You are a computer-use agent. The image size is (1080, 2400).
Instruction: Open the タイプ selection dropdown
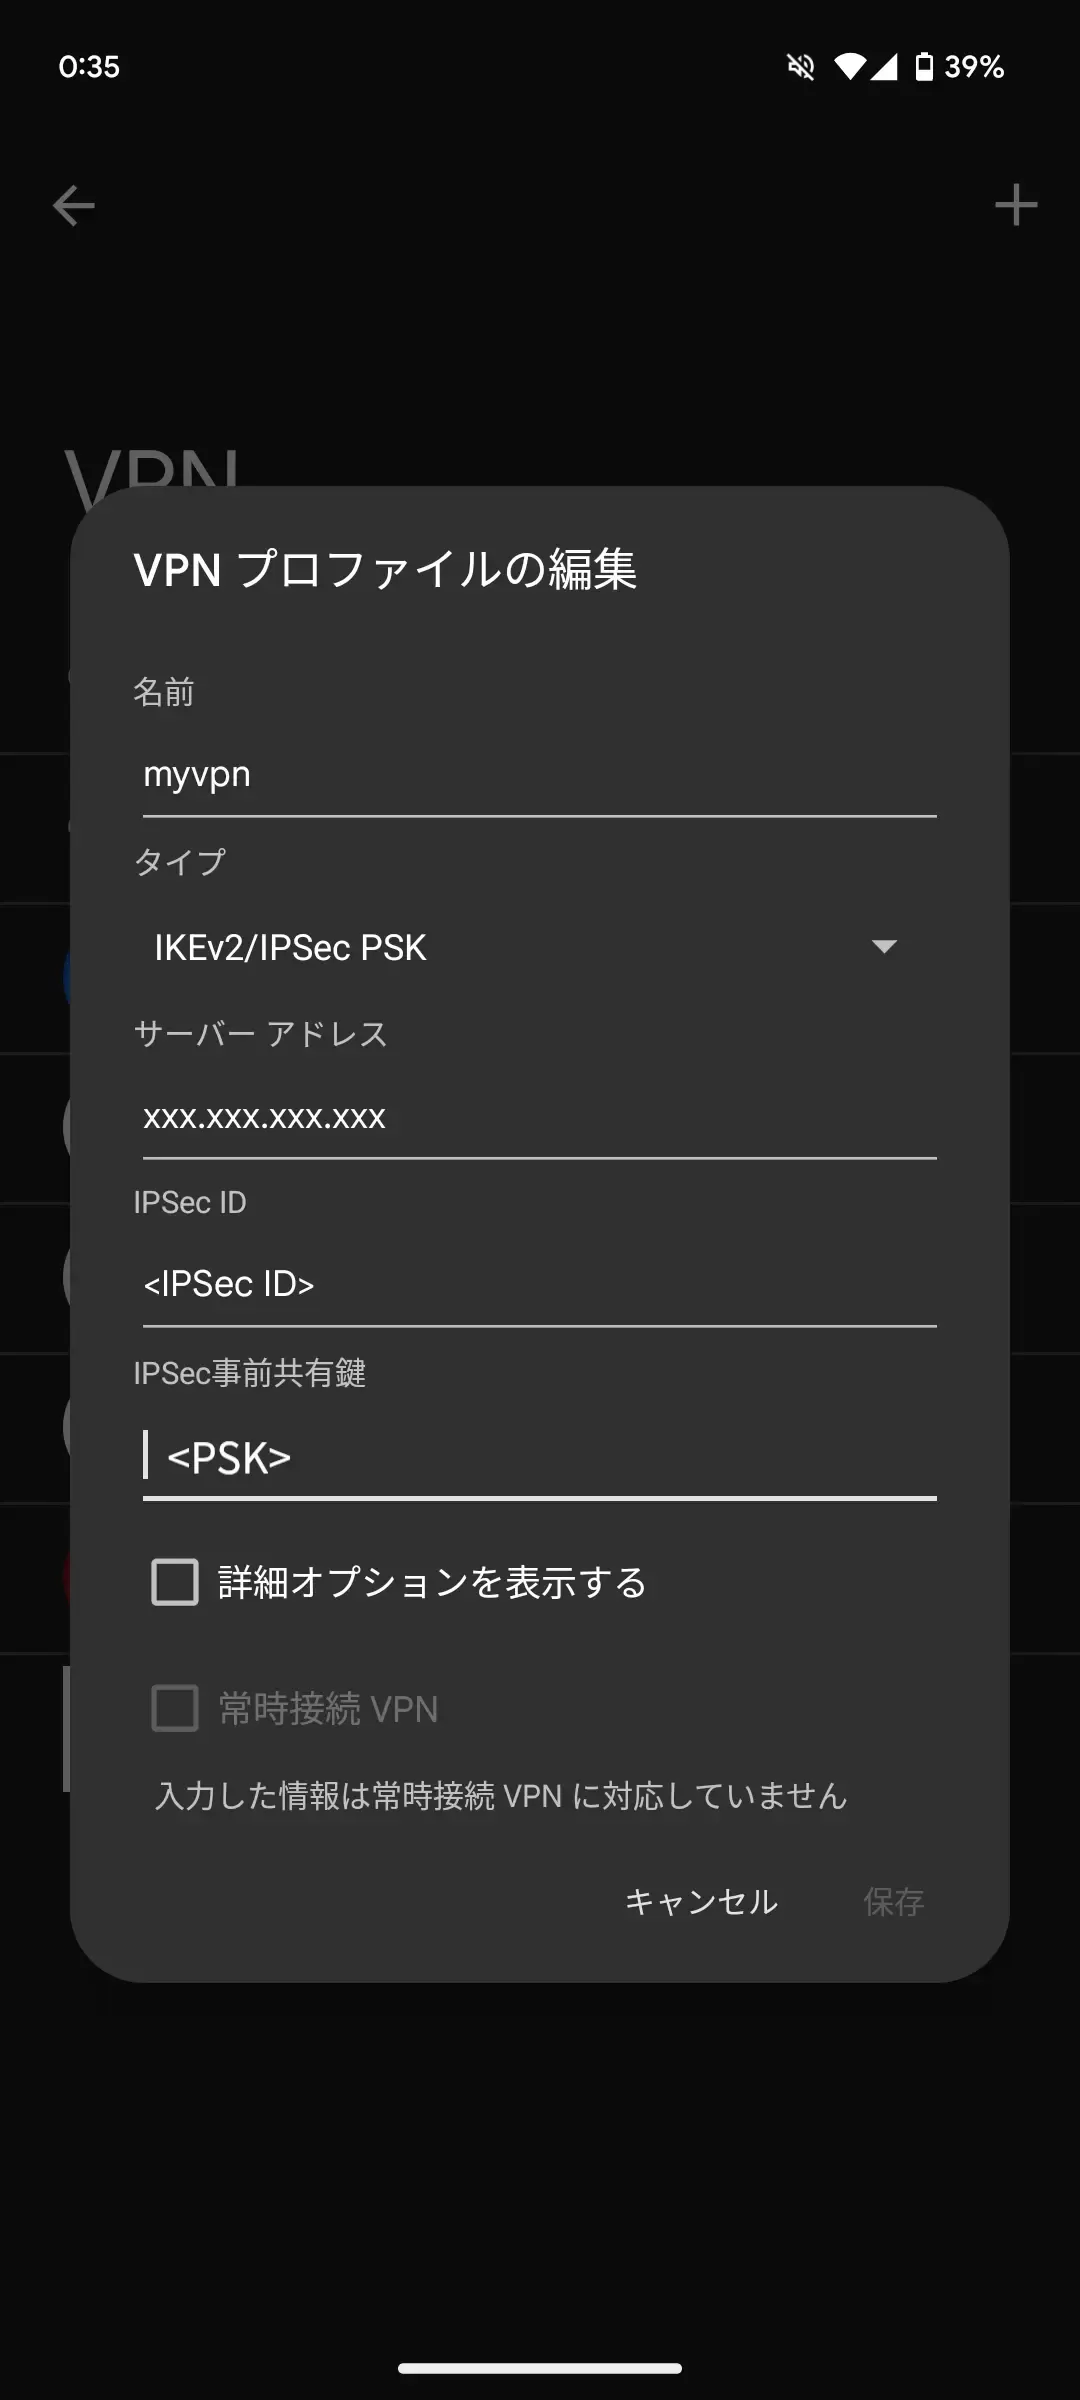coord(540,946)
